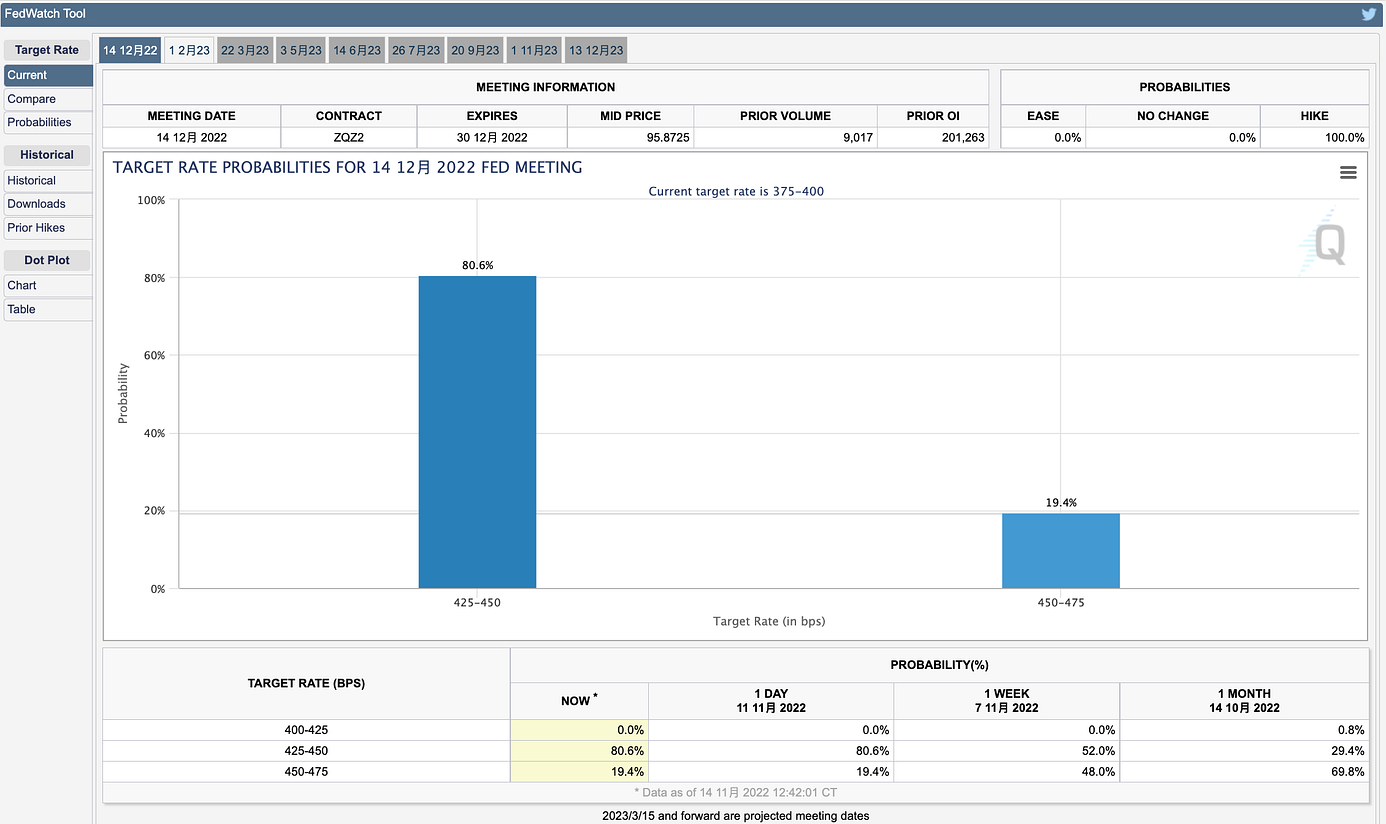1386x824 pixels.
Task: Click the 29.4% one-month probability cell
Action: coord(1245,751)
